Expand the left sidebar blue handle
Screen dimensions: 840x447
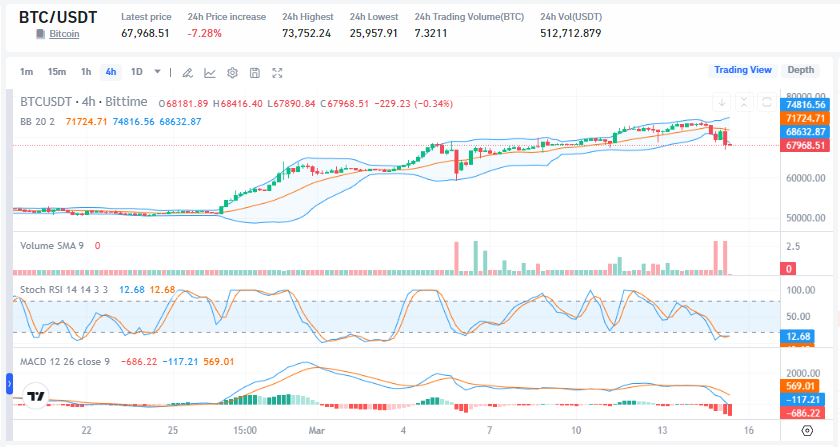pos(9,383)
